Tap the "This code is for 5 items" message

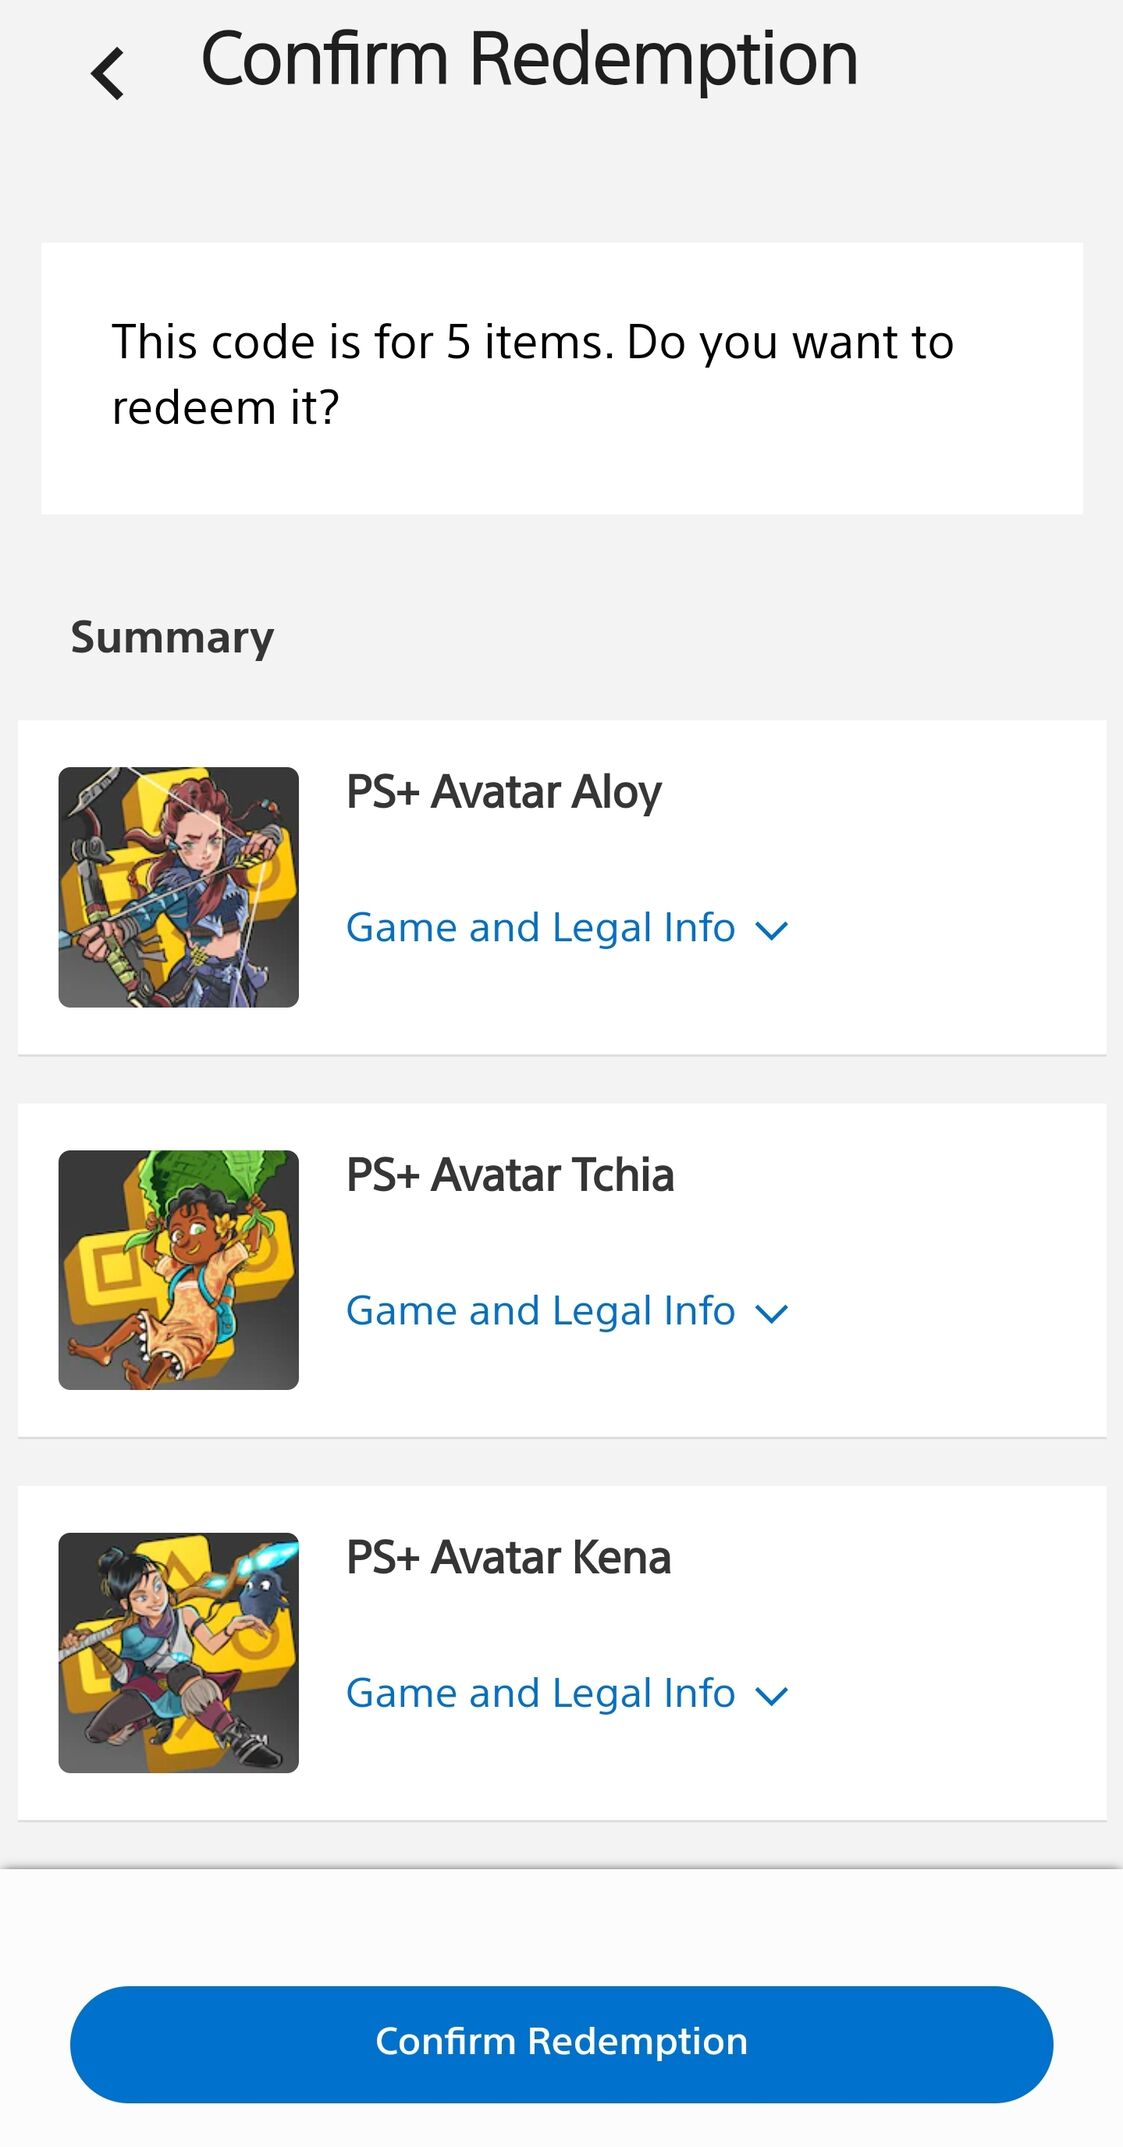(532, 375)
